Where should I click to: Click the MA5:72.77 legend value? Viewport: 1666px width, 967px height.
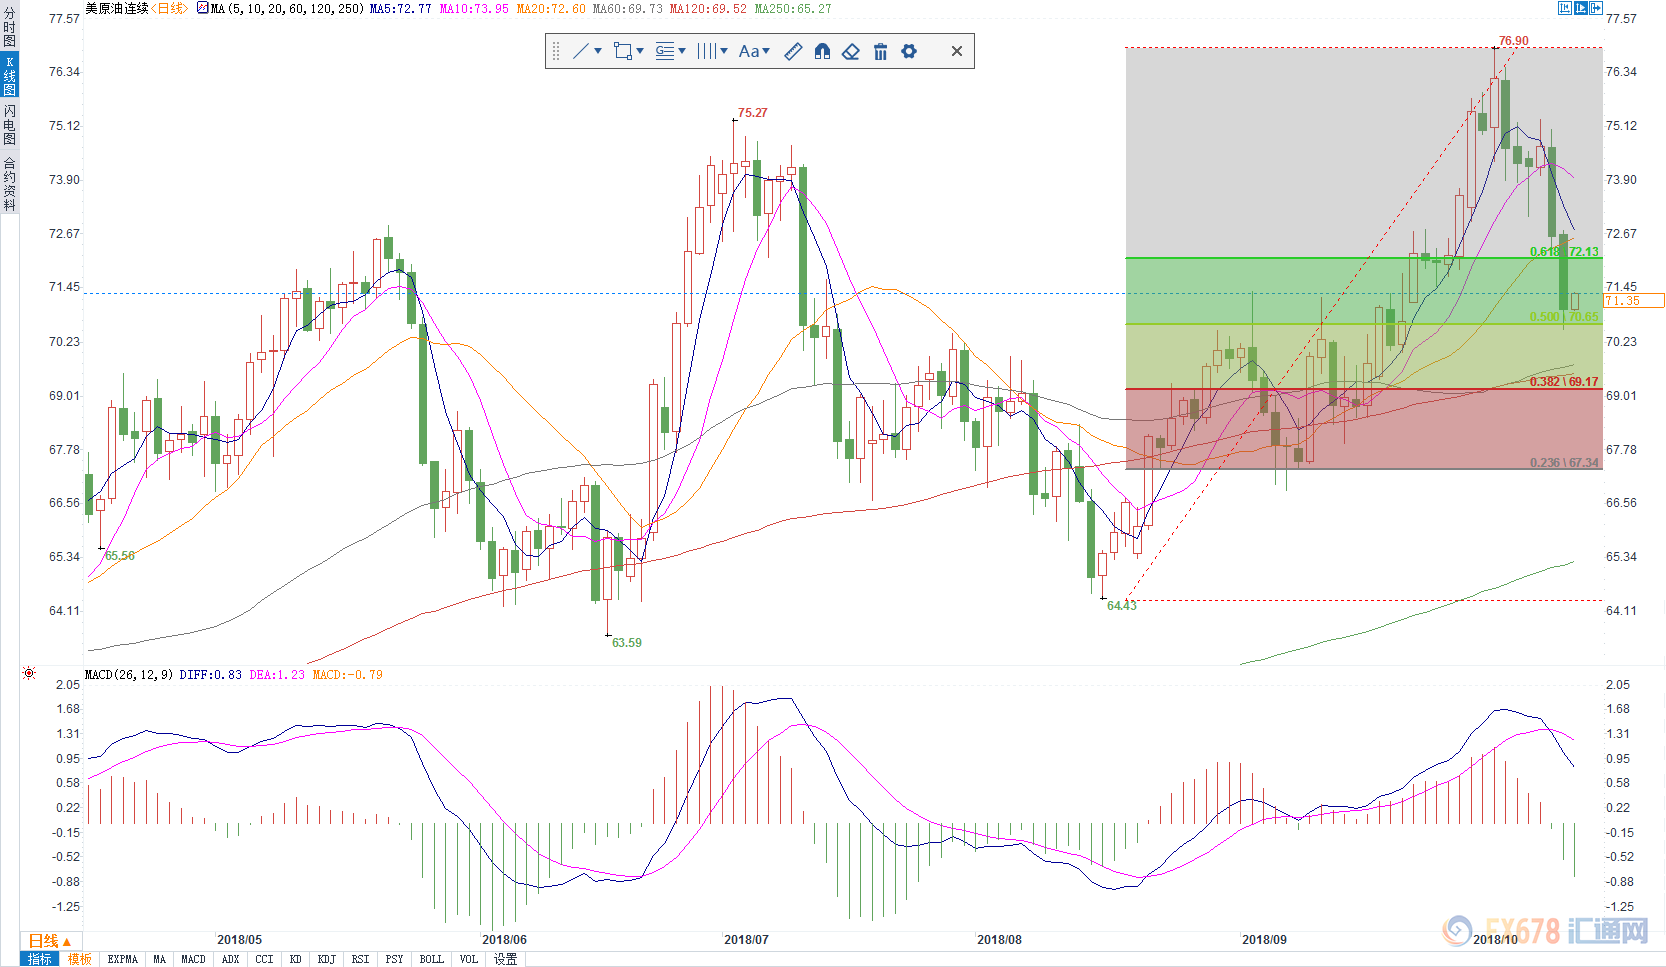(x=401, y=8)
